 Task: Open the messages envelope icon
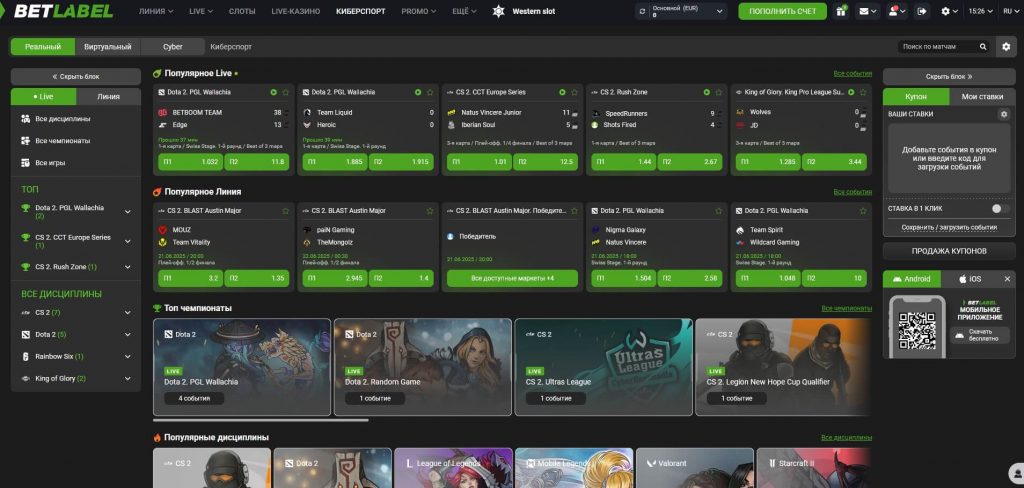[x=868, y=11]
